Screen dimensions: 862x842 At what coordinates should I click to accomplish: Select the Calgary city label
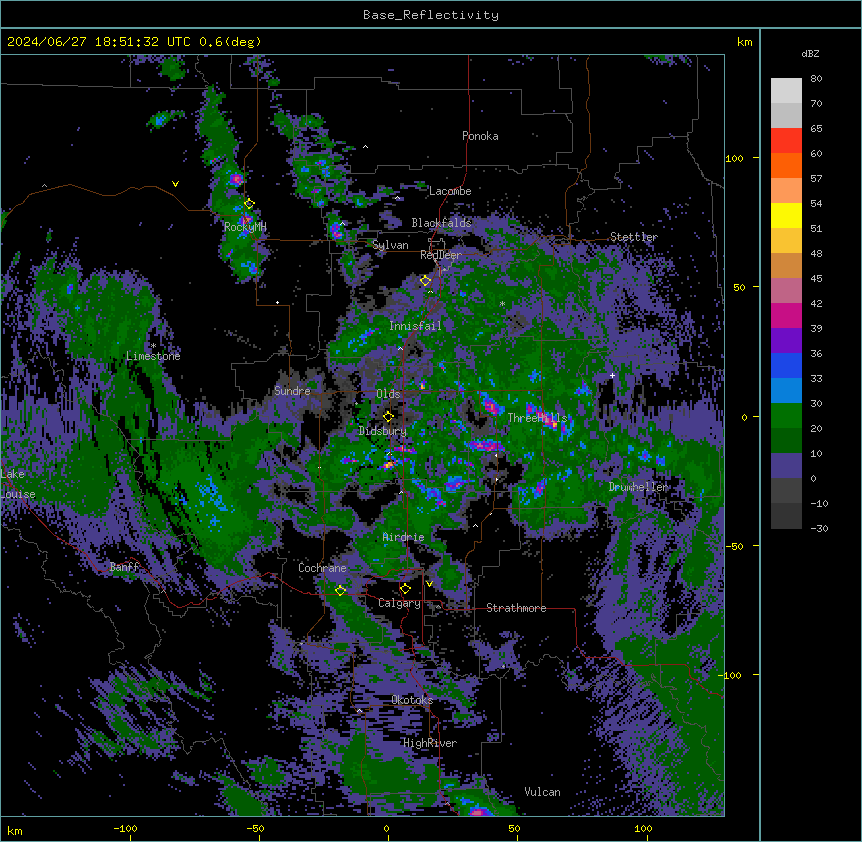click(x=399, y=603)
